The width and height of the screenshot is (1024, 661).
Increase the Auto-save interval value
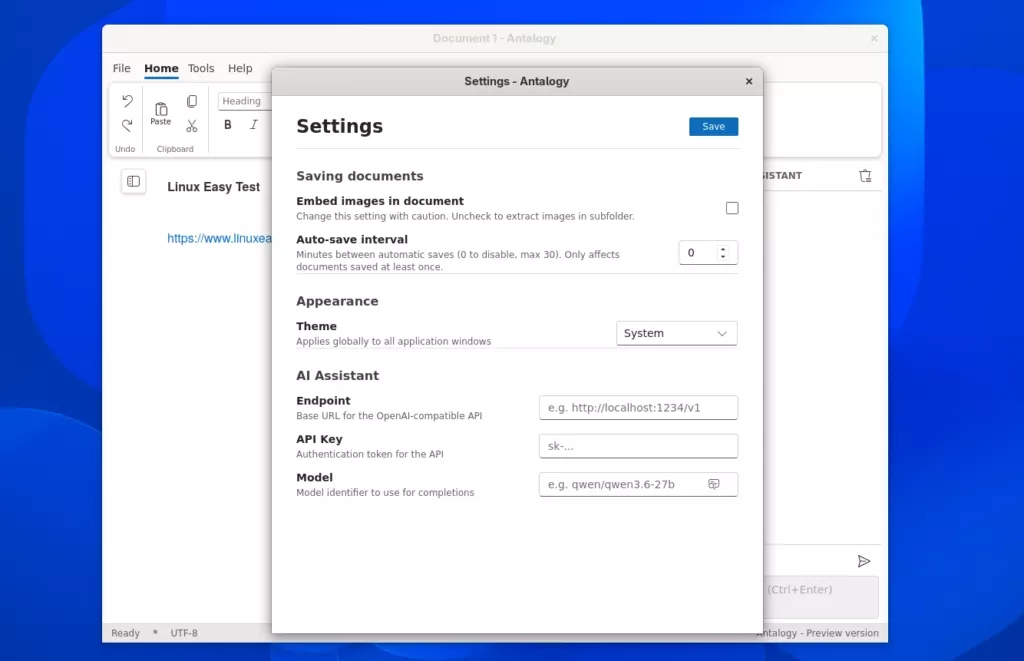[x=723, y=249]
